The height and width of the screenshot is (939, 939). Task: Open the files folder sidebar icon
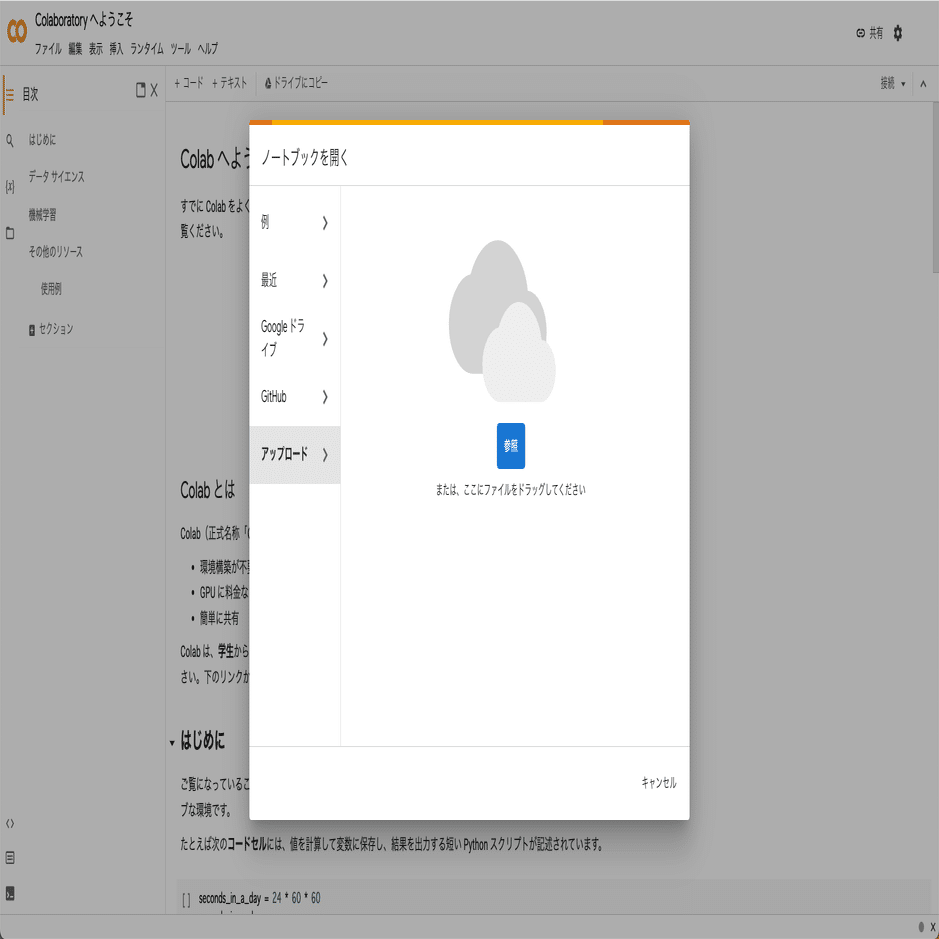pyautogui.click(x=10, y=233)
